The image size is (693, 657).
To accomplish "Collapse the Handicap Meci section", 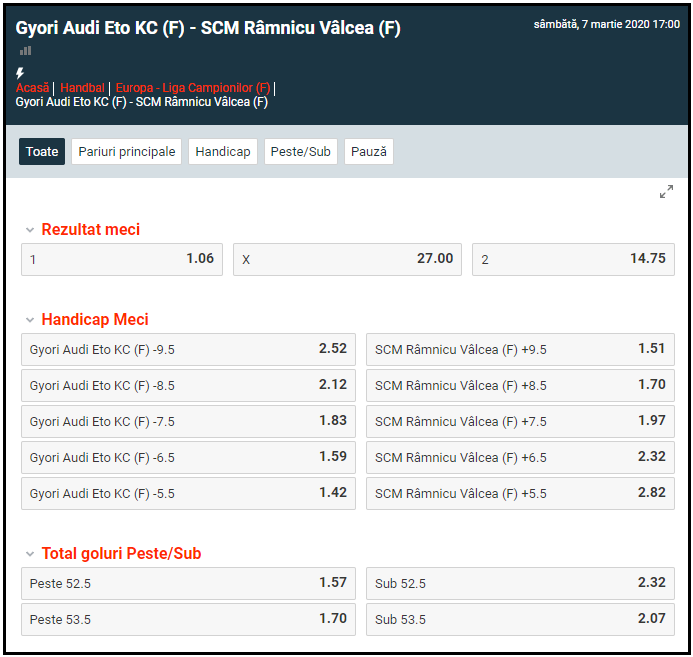I will (30, 320).
